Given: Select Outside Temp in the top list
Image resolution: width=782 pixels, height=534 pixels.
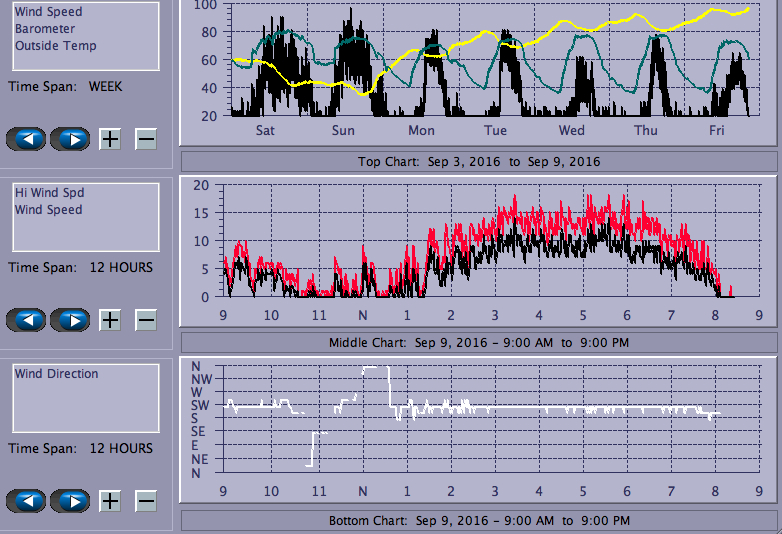Looking at the screenshot, I should [55, 46].
